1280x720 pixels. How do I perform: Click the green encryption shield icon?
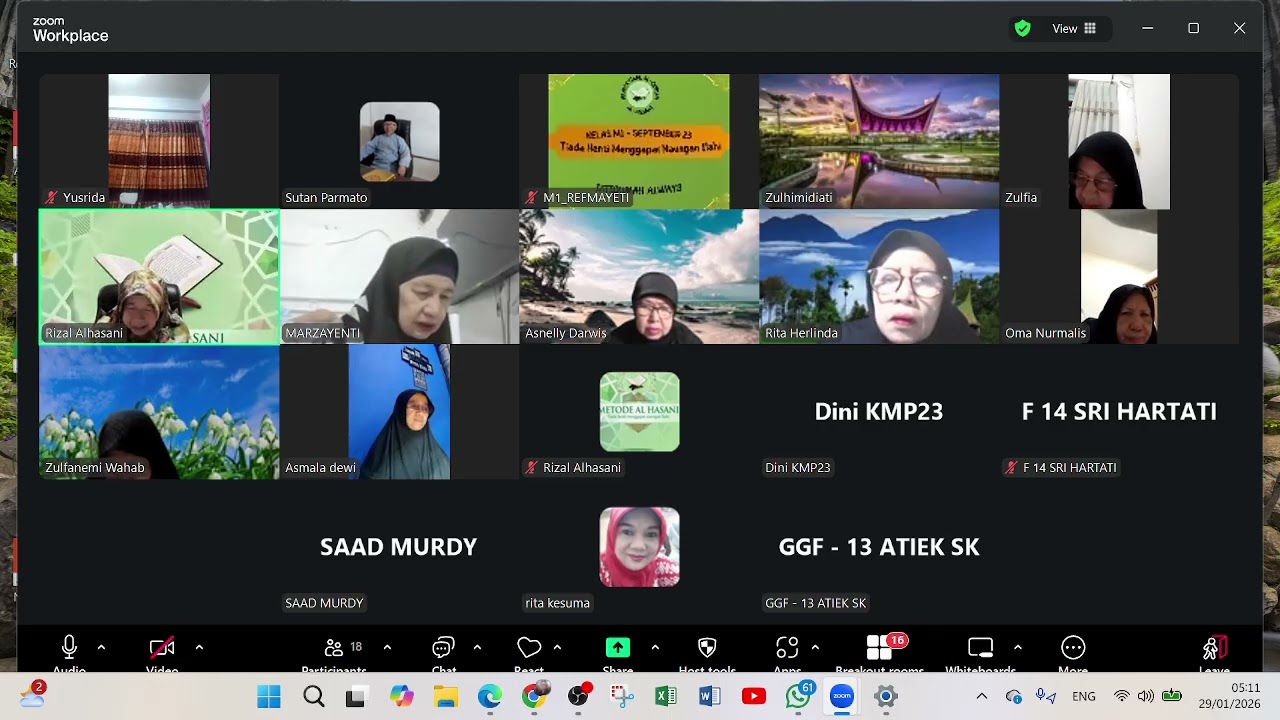(1022, 28)
